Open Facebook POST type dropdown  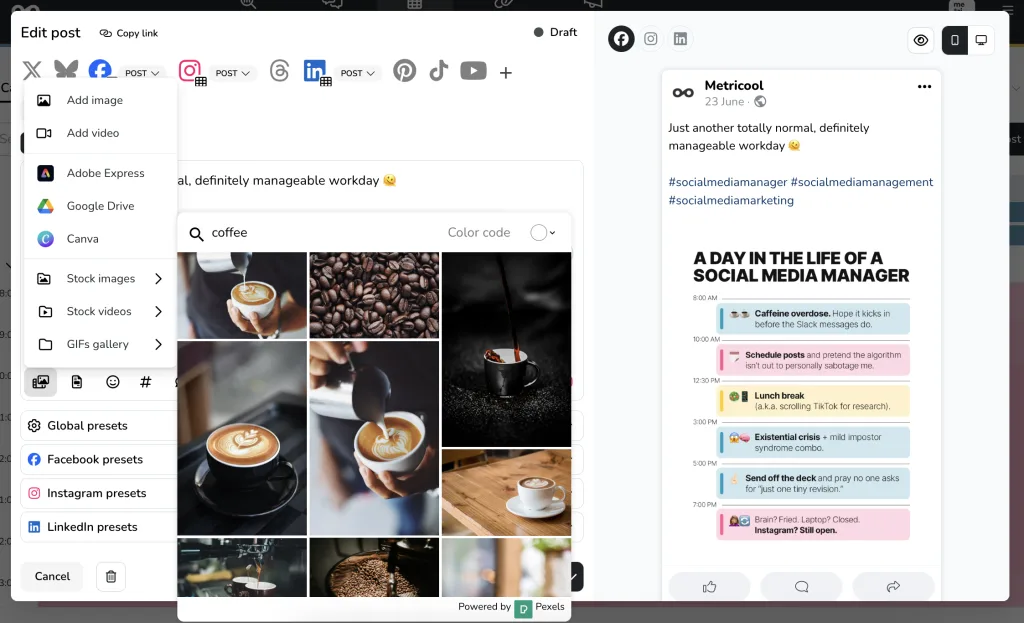click(x=142, y=73)
